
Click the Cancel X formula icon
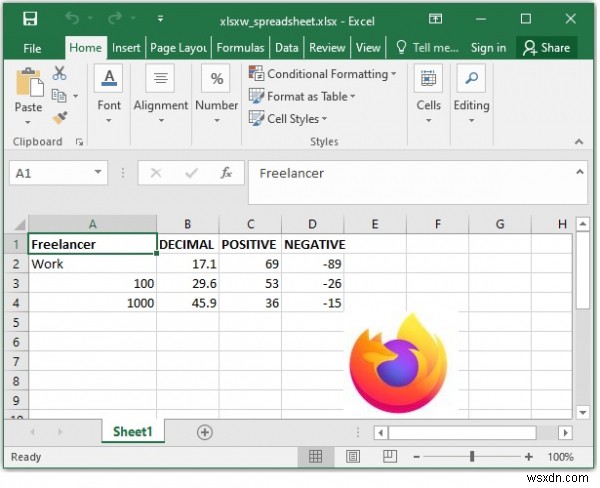pos(156,173)
